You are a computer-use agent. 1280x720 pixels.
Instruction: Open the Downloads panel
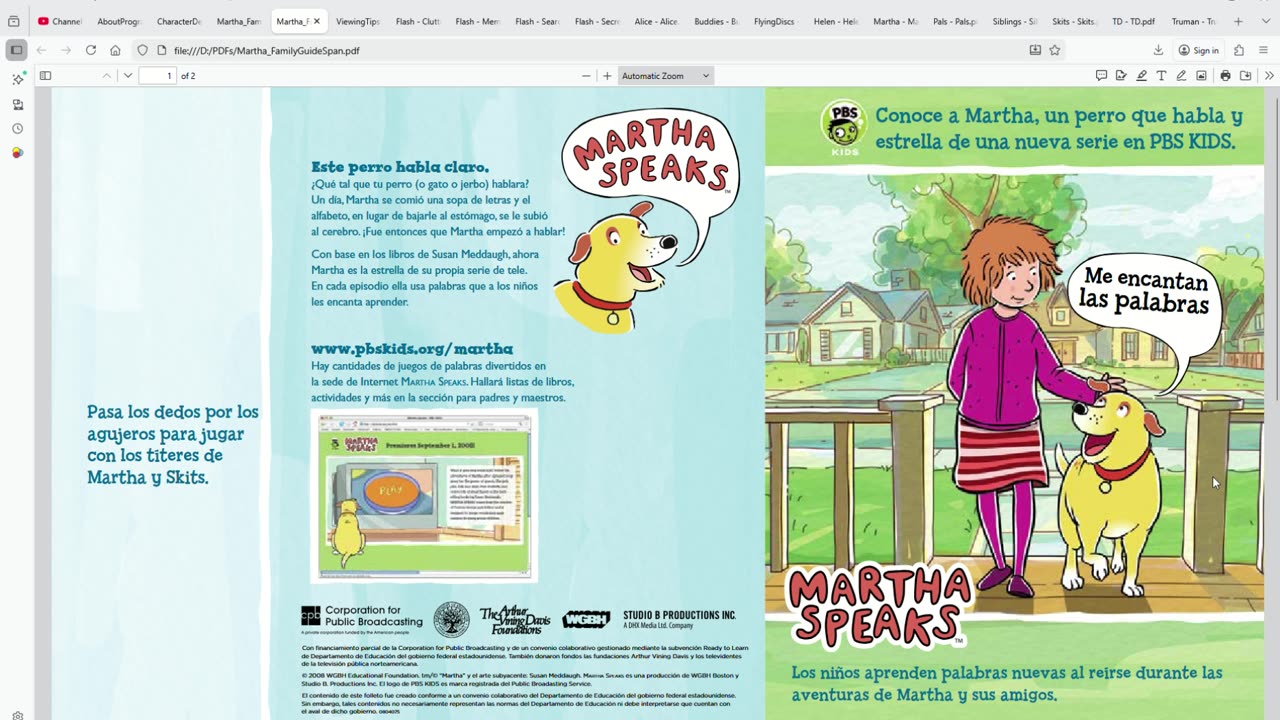tap(1158, 50)
